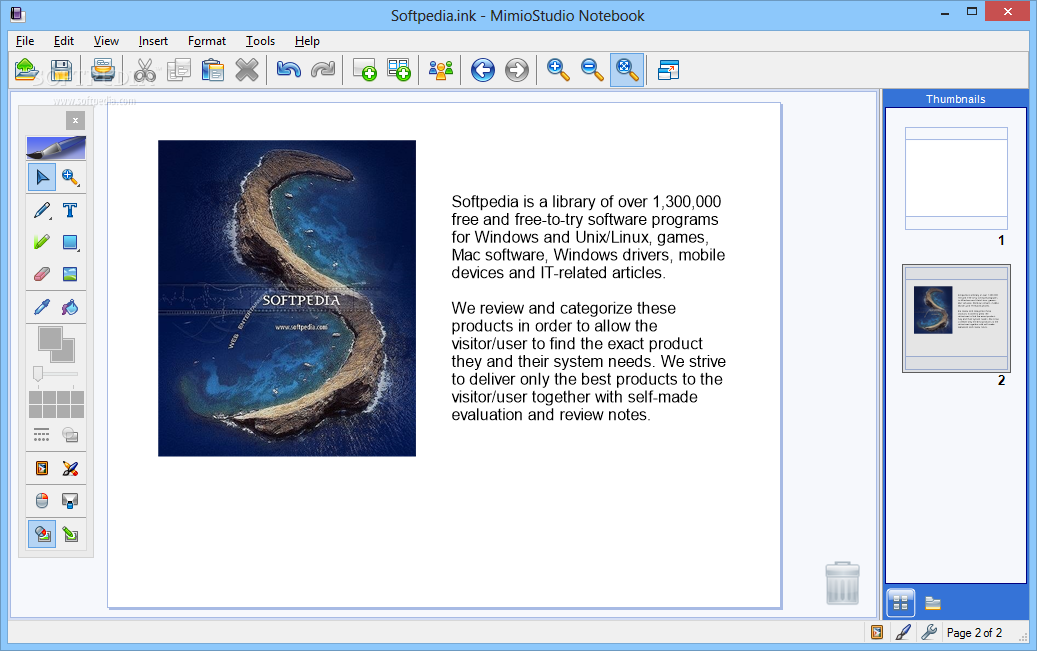Open the screen clipping tool
This screenshot has height=651, width=1037.
(70, 501)
